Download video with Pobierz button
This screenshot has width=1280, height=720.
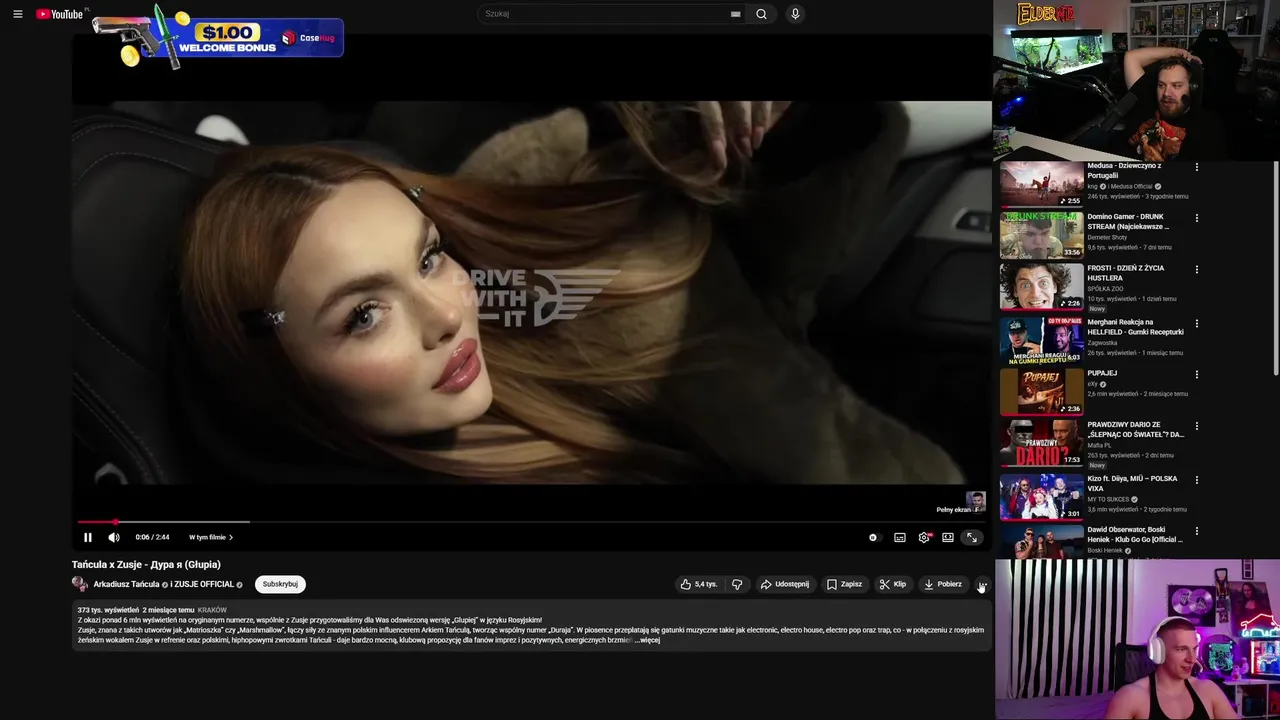(x=943, y=584)
